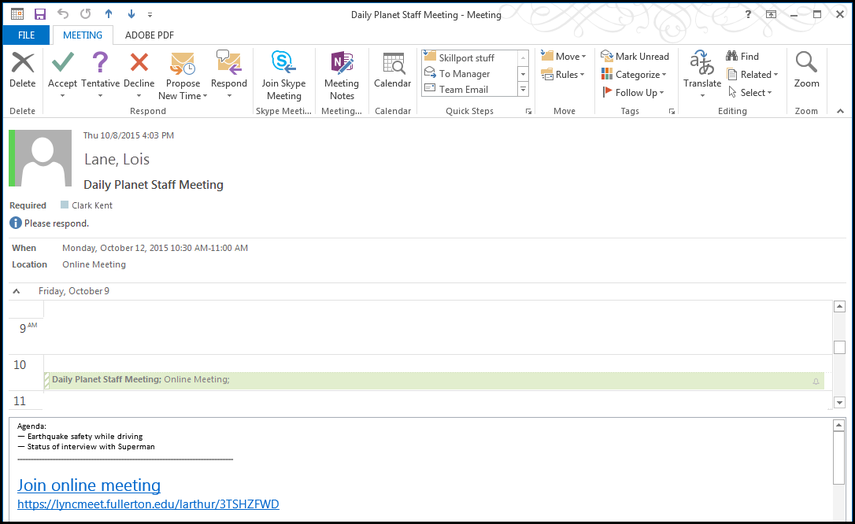Click the Save icon in title bar
This screenshot has width=855, height=524.
(40, 14)
